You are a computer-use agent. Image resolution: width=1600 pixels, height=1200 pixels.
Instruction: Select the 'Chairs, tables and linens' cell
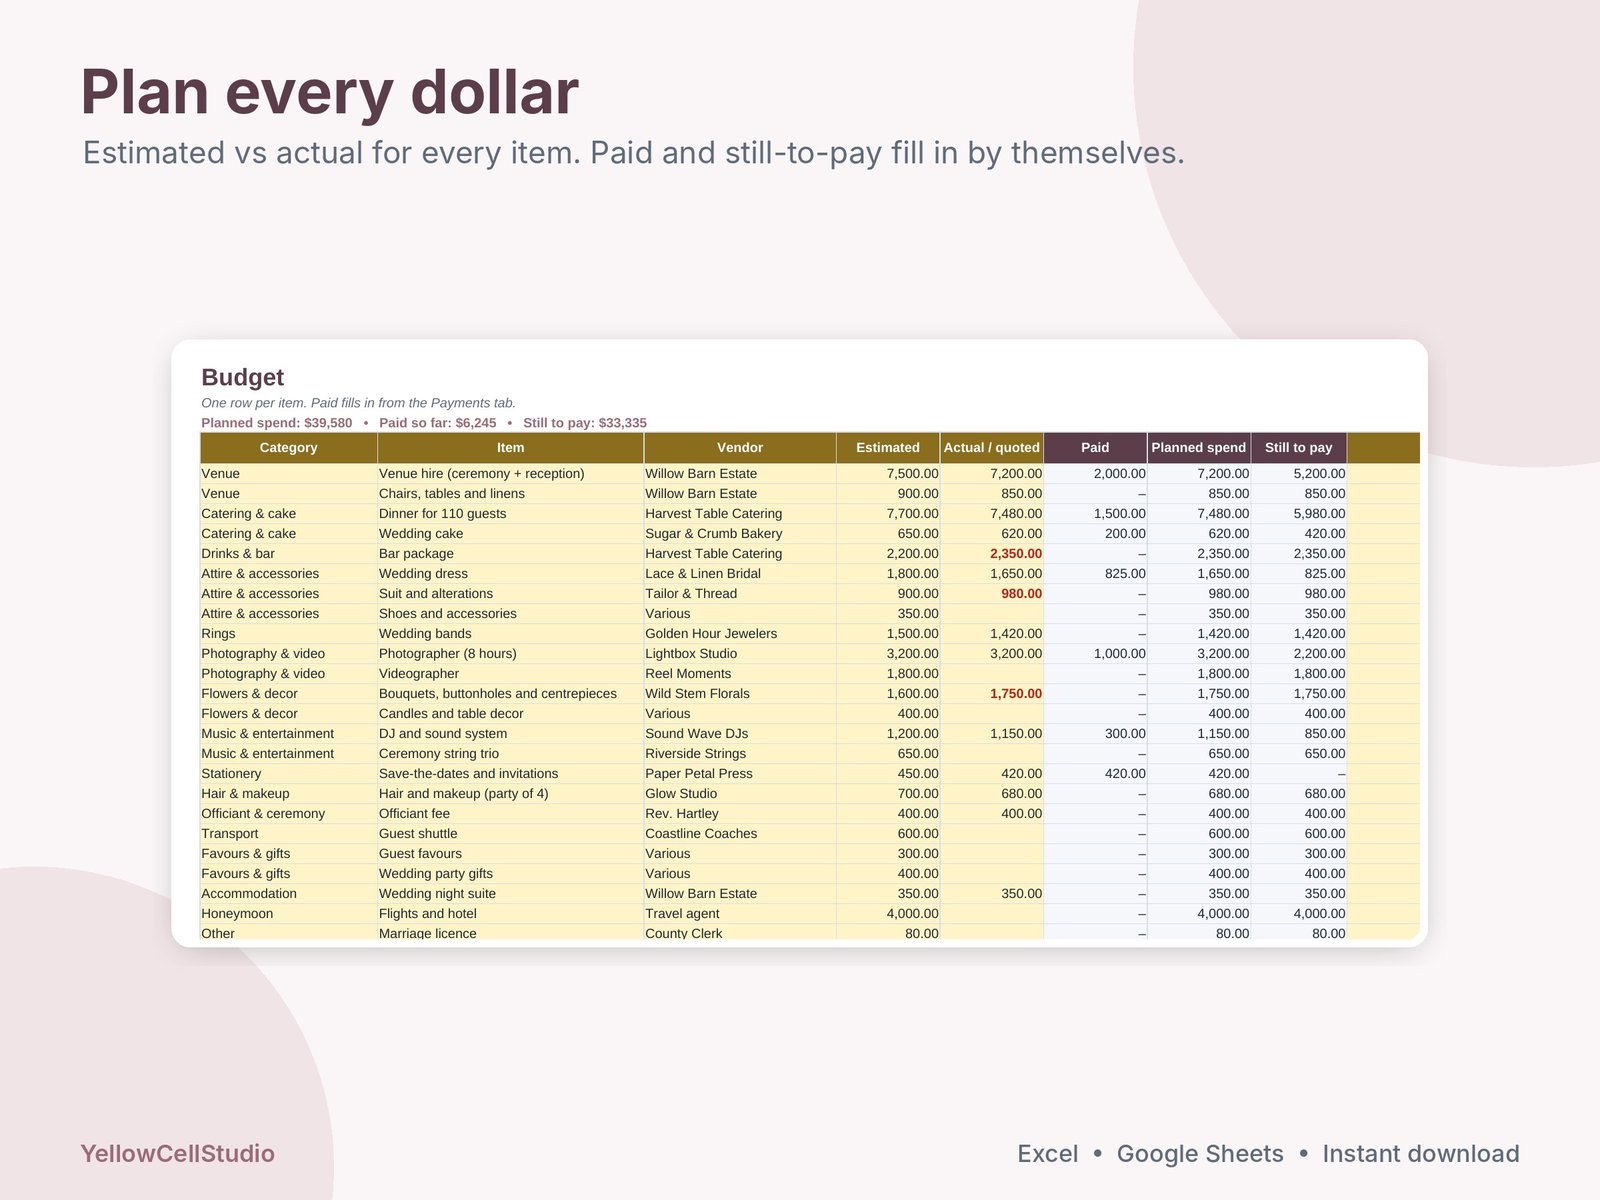click(510, 494)
